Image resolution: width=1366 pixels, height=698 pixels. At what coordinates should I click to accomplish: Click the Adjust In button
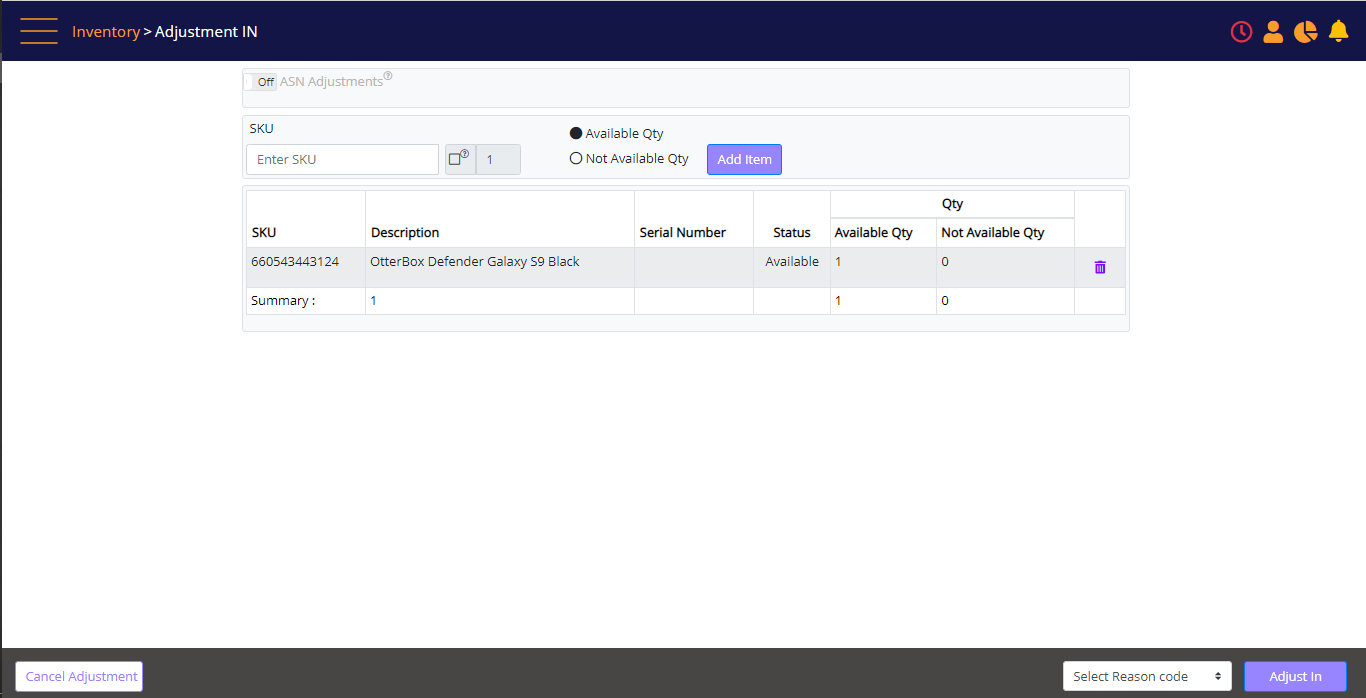pos(1295,676)
